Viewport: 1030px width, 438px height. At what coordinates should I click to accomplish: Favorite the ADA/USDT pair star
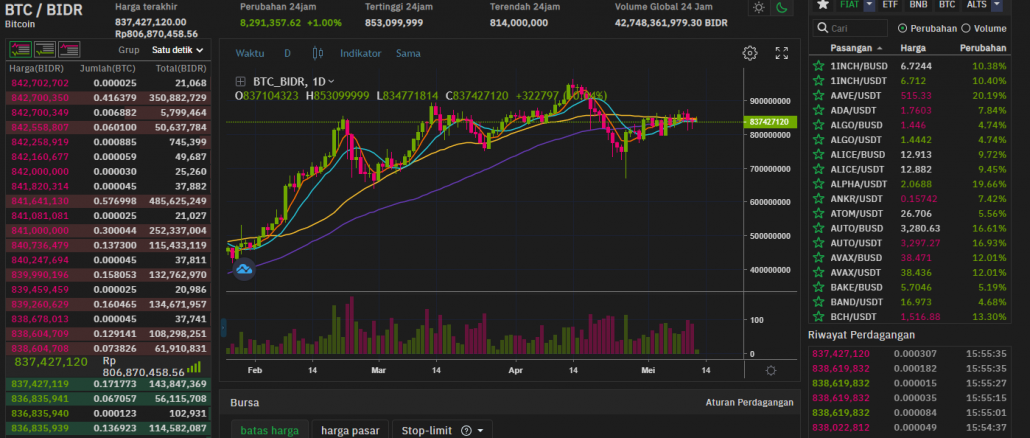pyautogui.click(x=818, y=110)
